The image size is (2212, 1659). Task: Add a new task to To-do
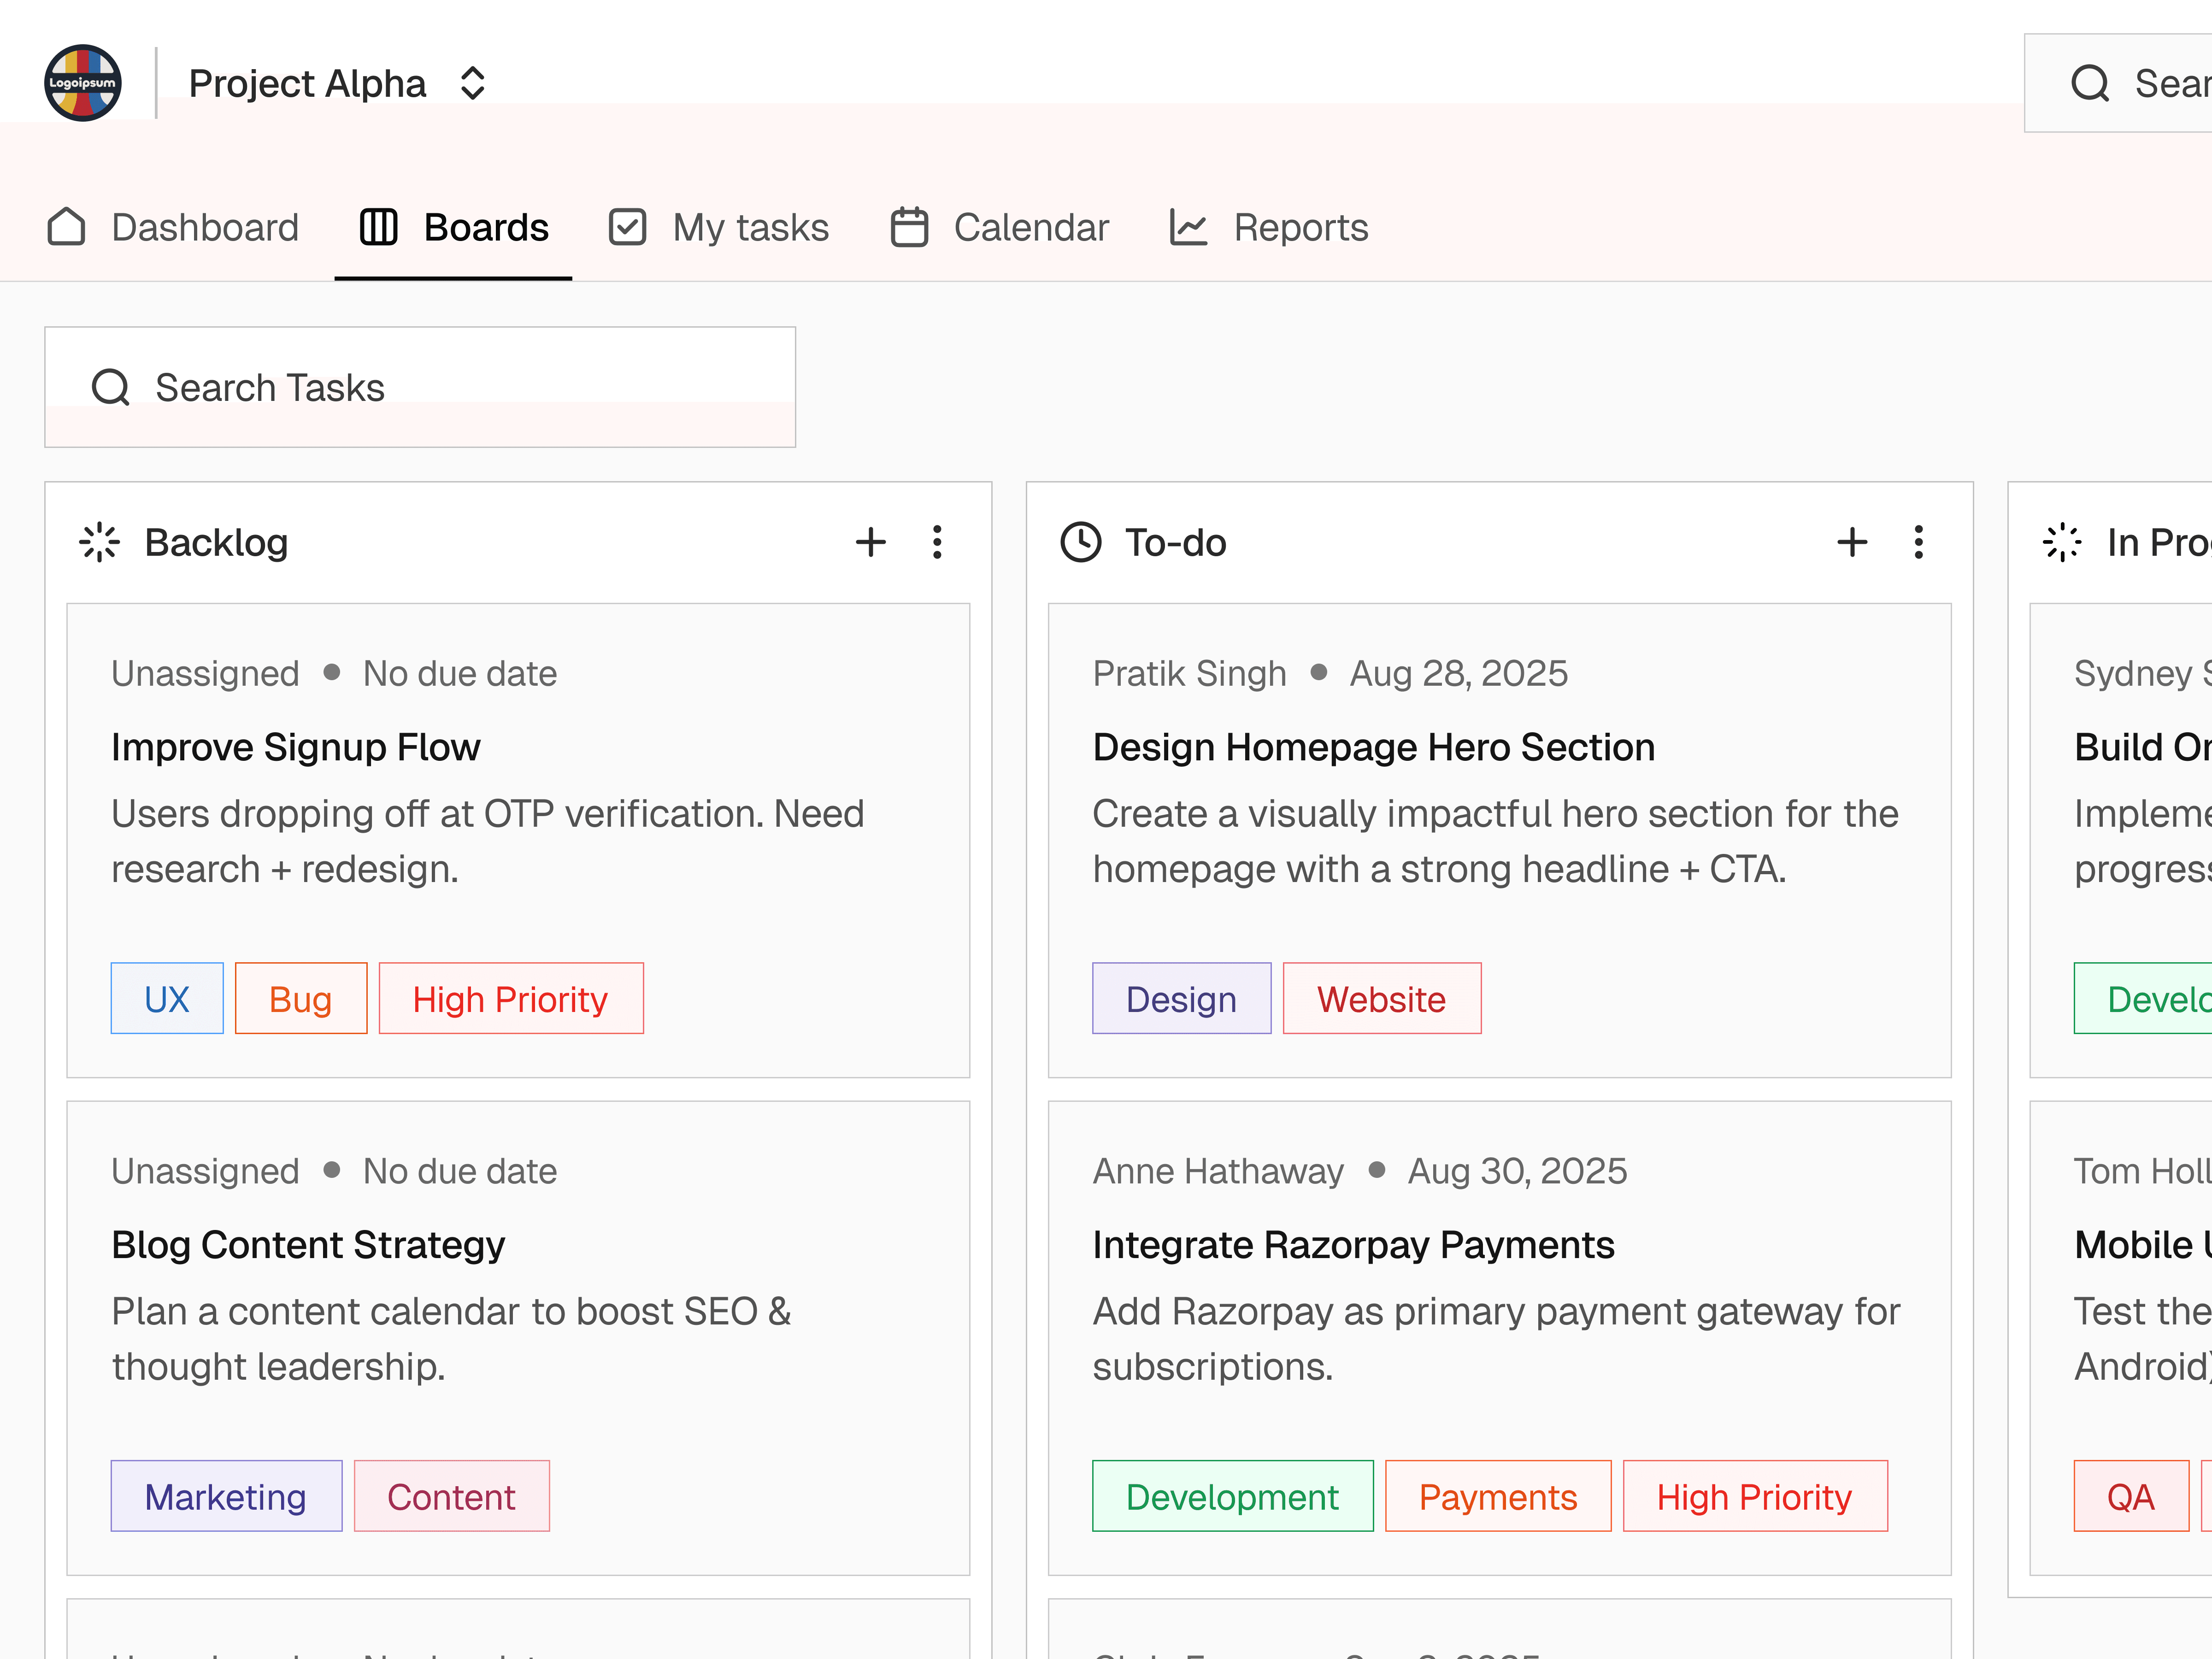(1851, 542)
